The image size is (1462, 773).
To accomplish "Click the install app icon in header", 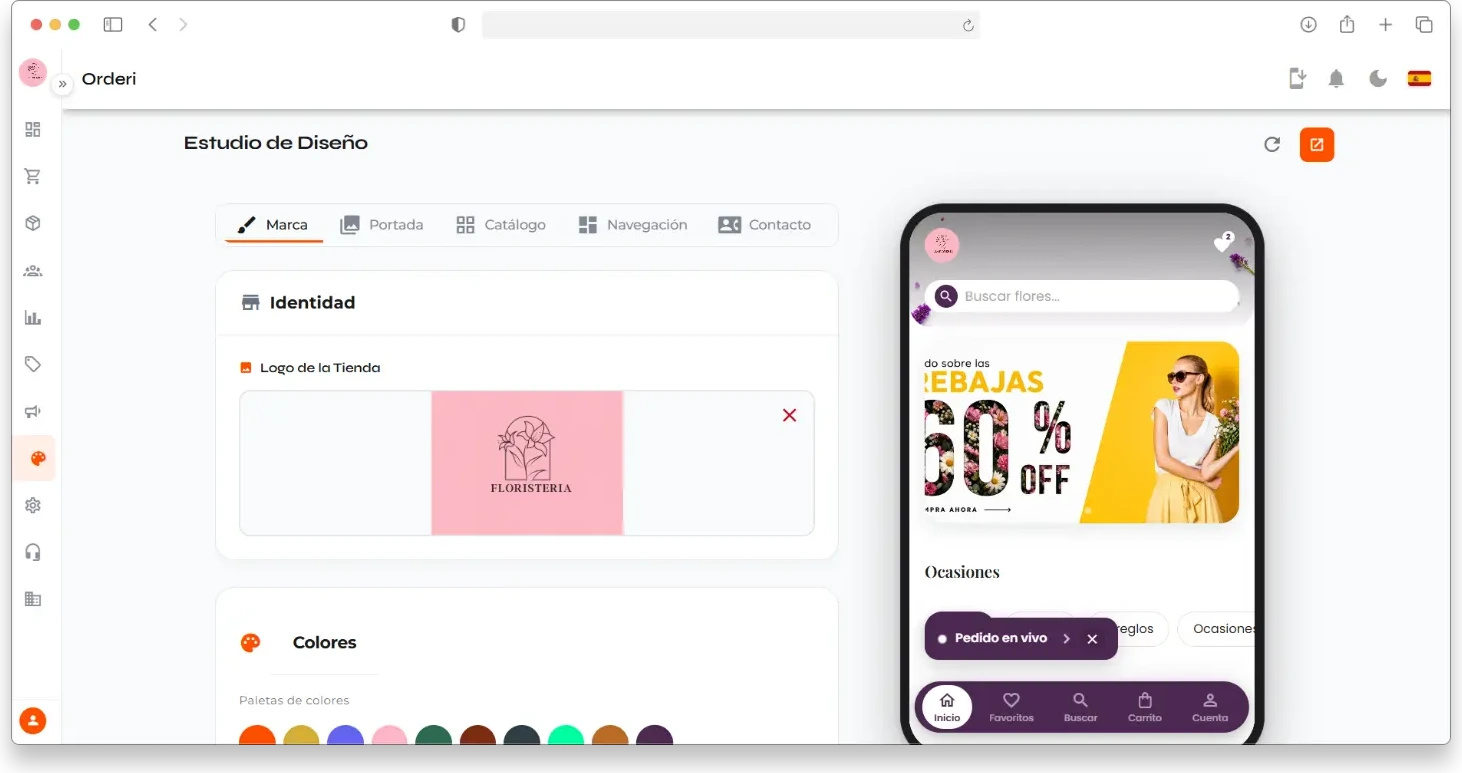I will pyautogui.click(x=1297, y=79).
